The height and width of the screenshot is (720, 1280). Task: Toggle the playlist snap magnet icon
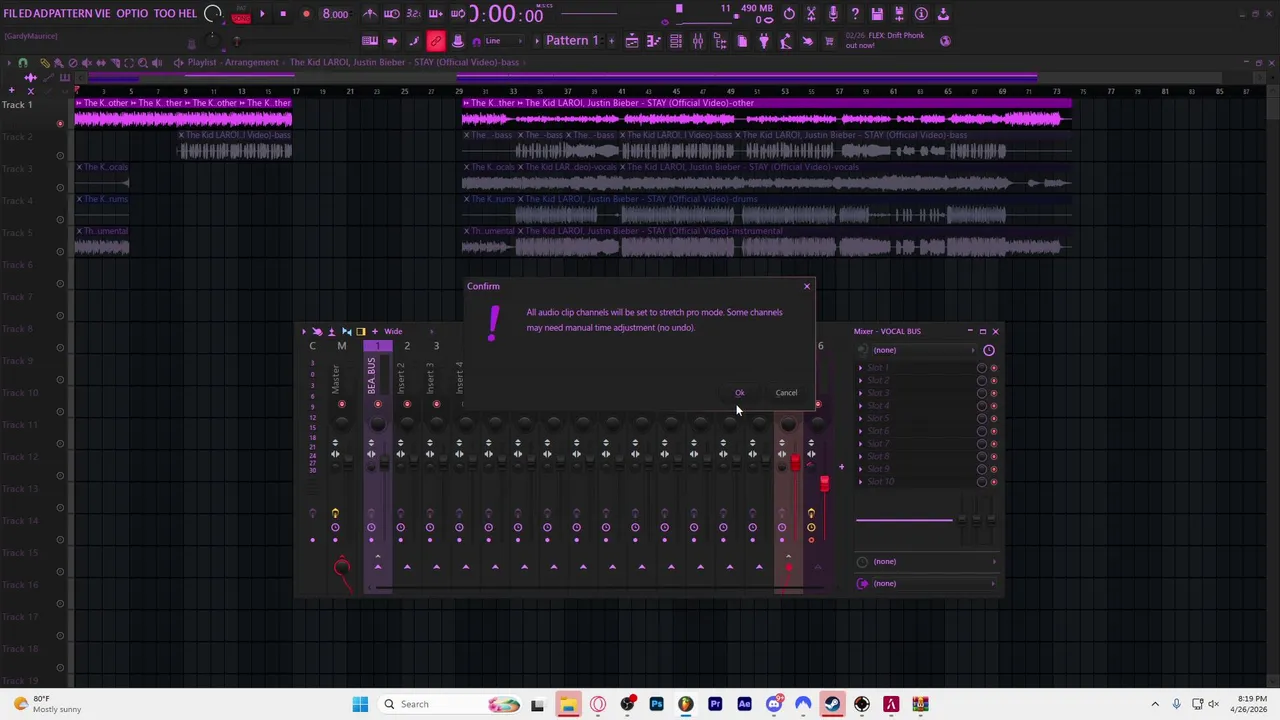[22, 62]
